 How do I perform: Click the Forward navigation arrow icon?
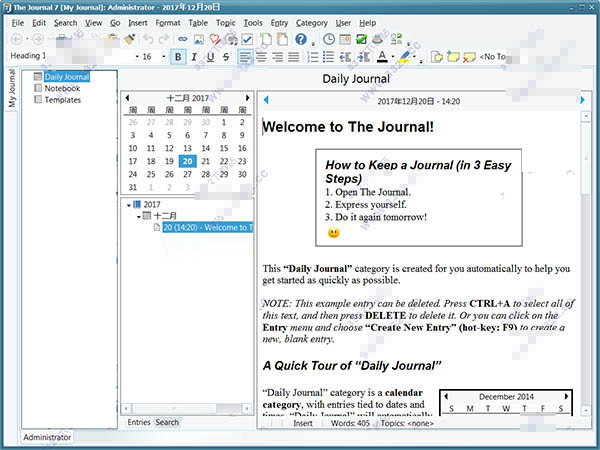pos(38,39)
